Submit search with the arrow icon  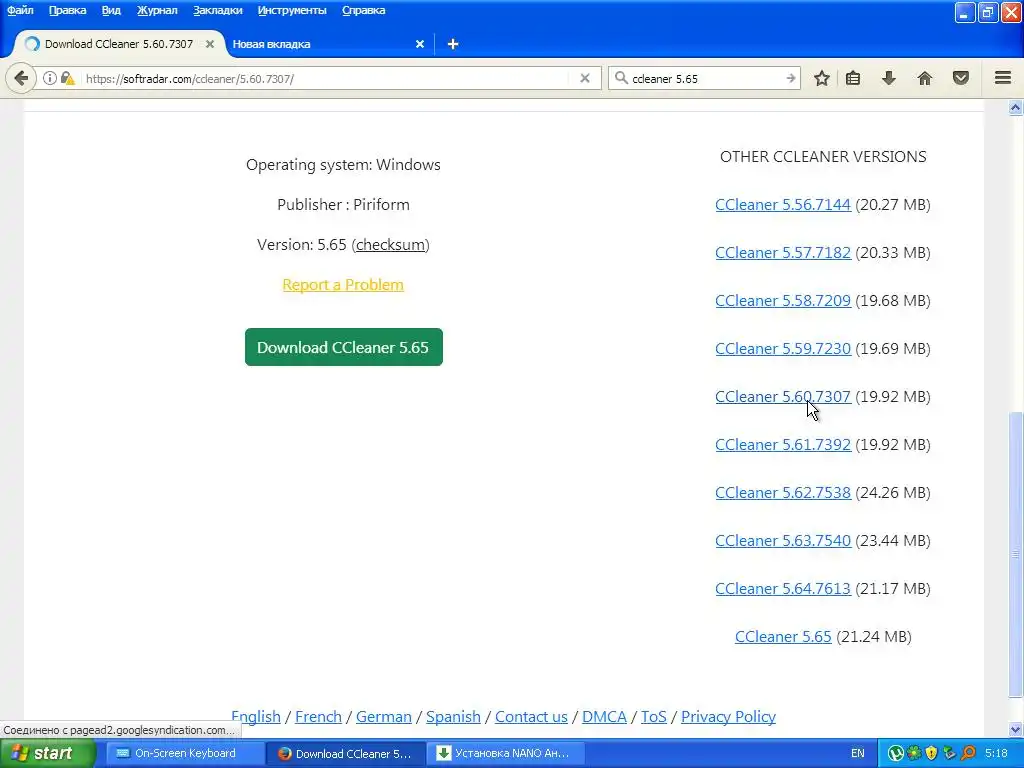(x=790, y=78)
